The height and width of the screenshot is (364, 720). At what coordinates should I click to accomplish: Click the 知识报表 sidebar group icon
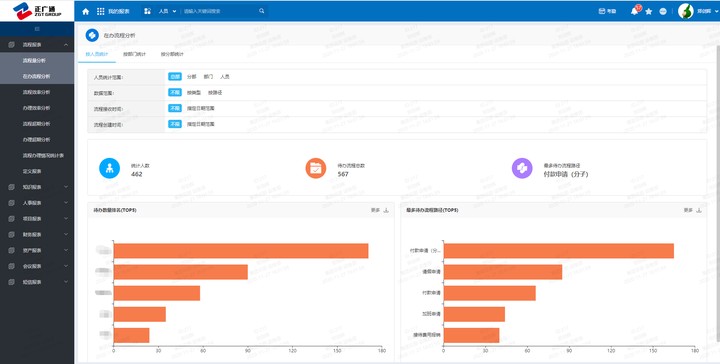pyautogui.click(x=11, y=187)
